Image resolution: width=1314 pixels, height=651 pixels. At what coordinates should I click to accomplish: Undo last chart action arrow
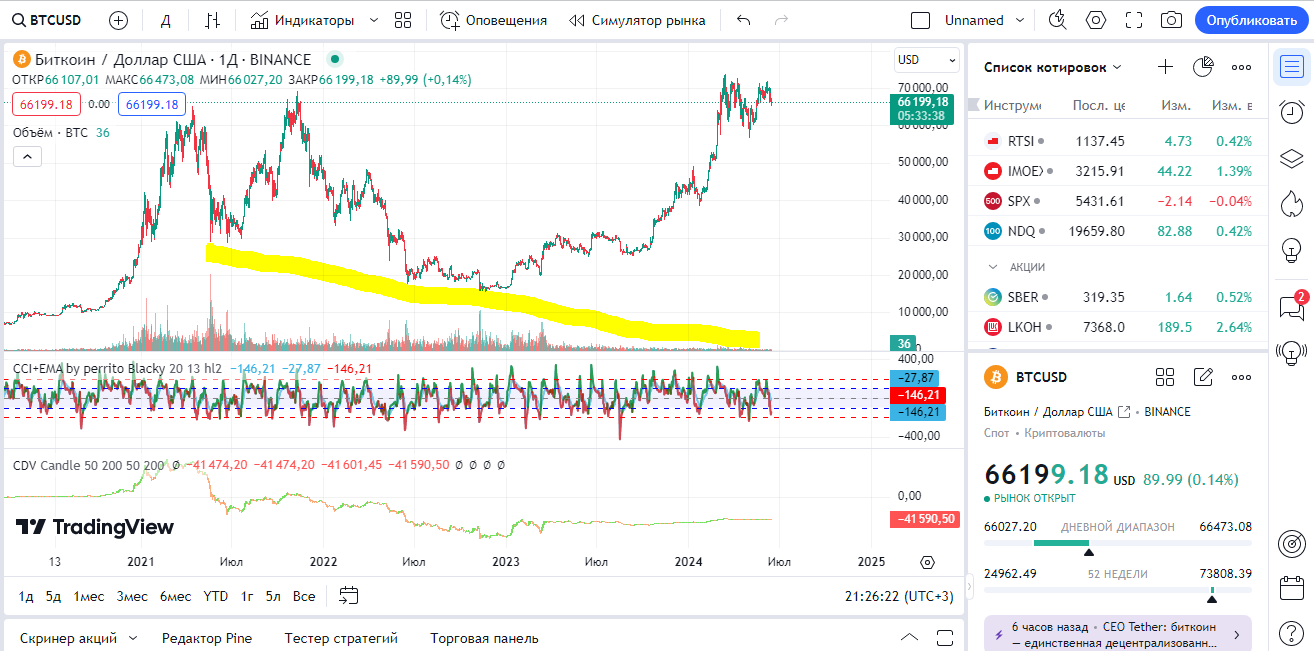(743, 20)
